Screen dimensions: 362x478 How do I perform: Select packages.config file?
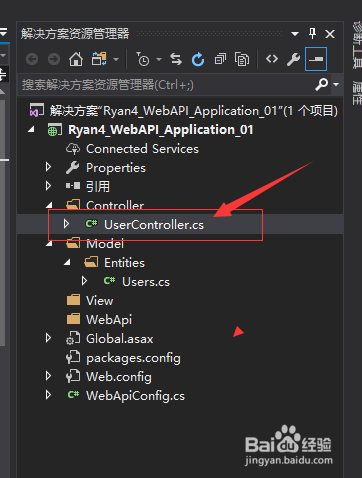pos(133,358)
